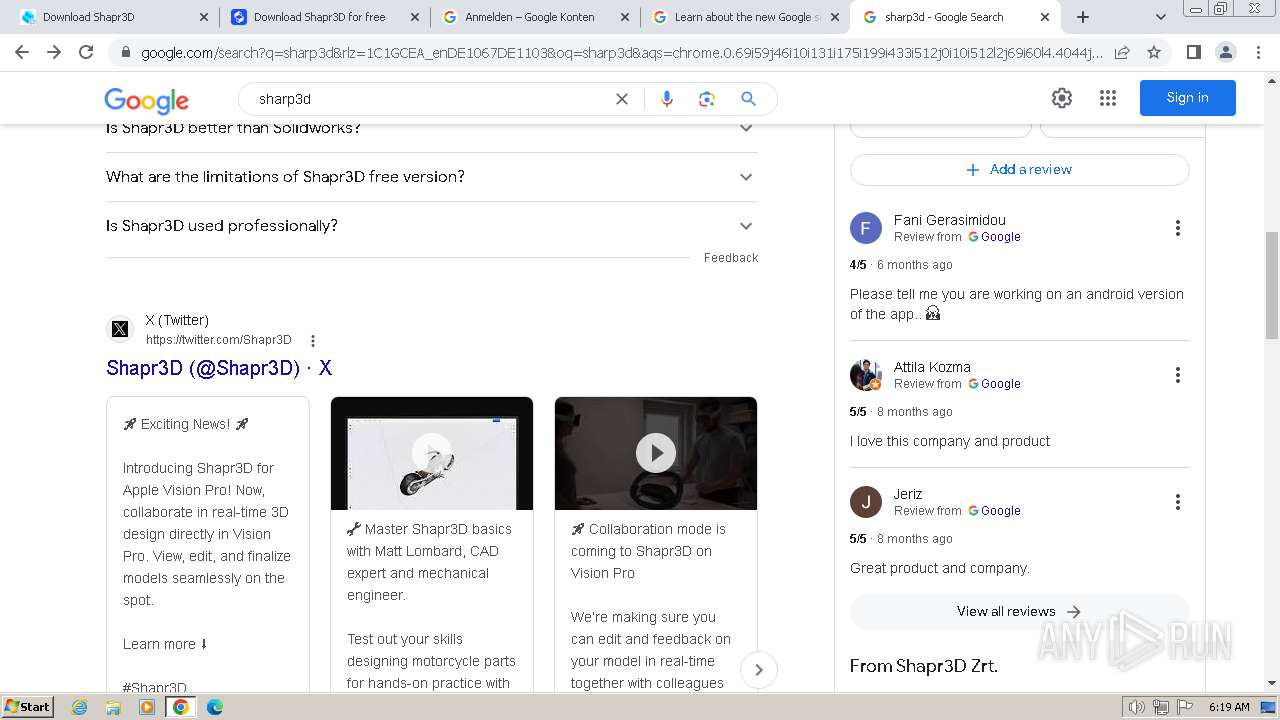Expand 'limitations of Shapr3D free version' question
1280x720 pixels.
432,177
